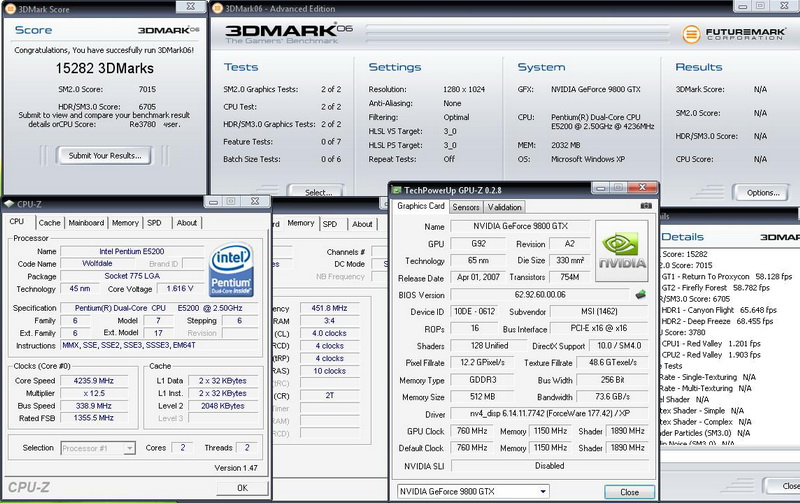Click the Bus Speed value 338.9 MHz
The image size is (800, 503).
click(94, 406)
